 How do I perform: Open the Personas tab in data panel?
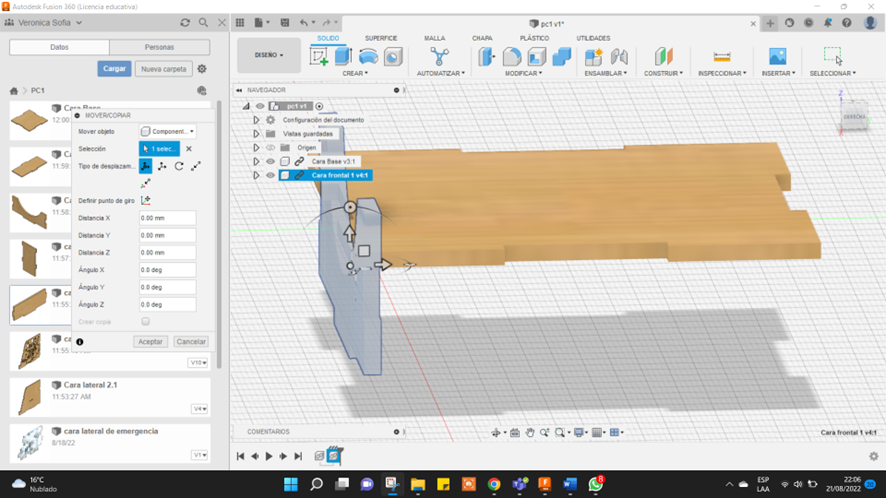159,47
